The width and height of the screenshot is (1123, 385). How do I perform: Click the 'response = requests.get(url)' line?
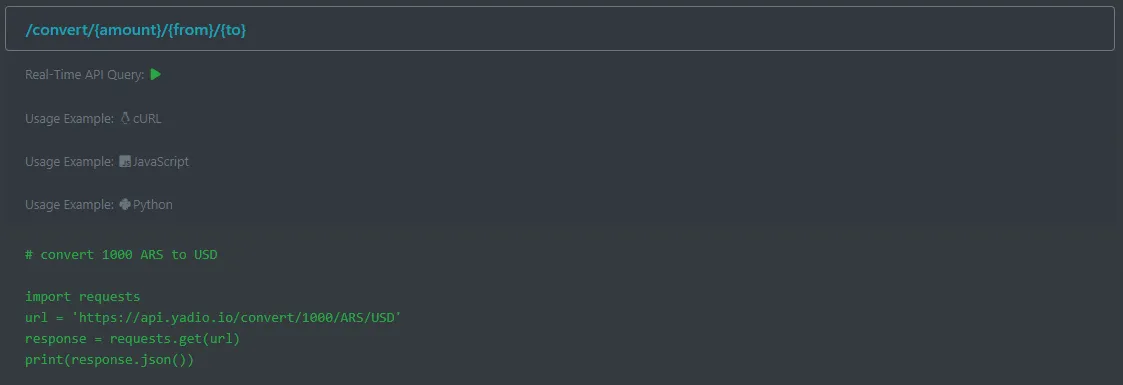pos(132,338)
